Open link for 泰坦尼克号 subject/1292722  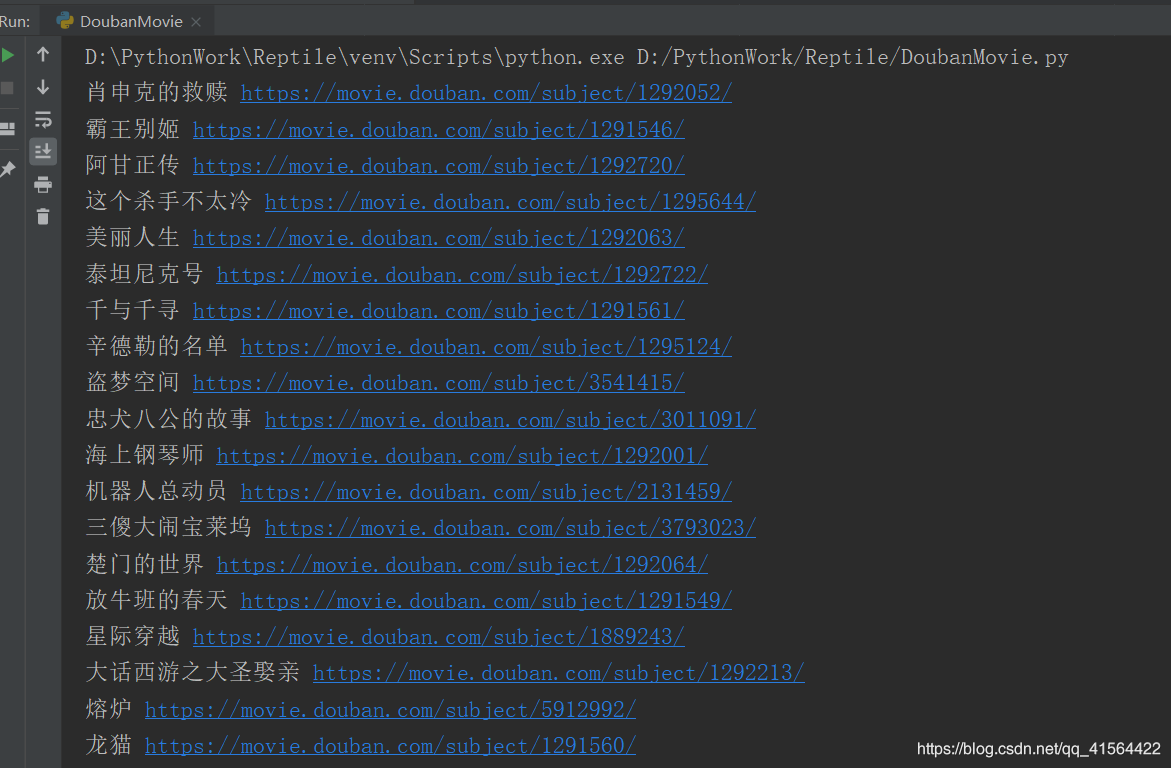pyautogui.click(x=462, y=275)
